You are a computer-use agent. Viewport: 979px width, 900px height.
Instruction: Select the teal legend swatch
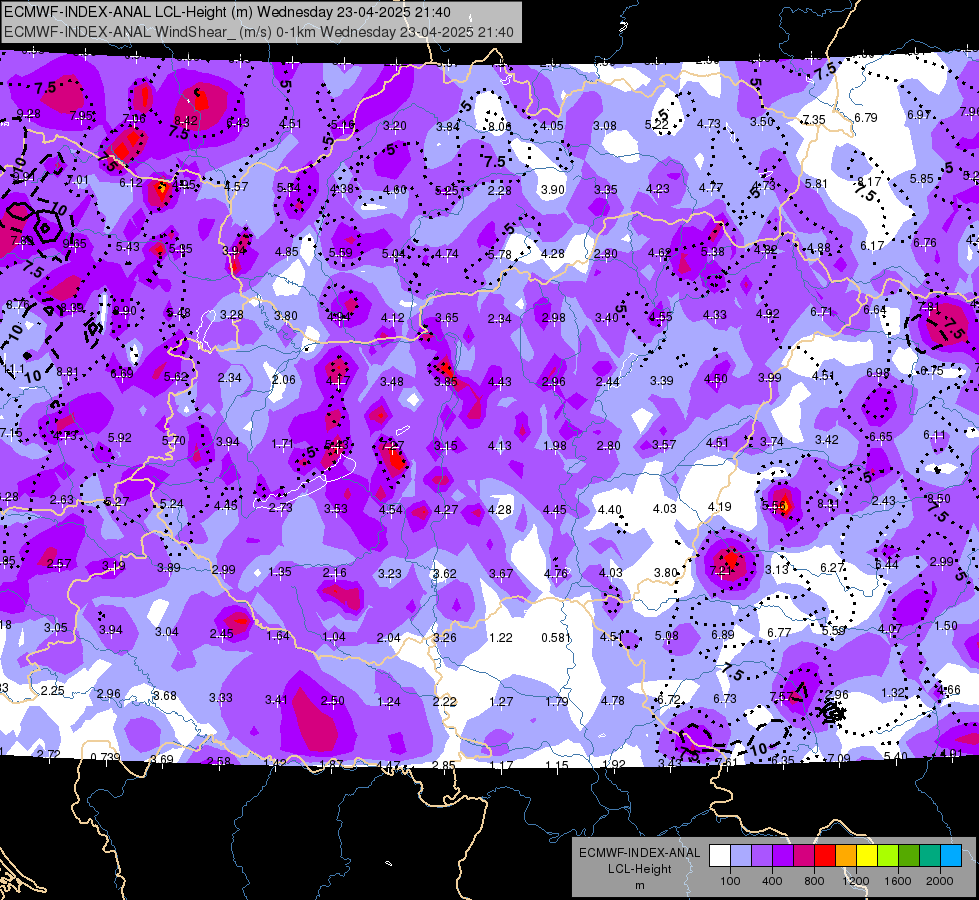pyautogui.click(x=930, y=856)
